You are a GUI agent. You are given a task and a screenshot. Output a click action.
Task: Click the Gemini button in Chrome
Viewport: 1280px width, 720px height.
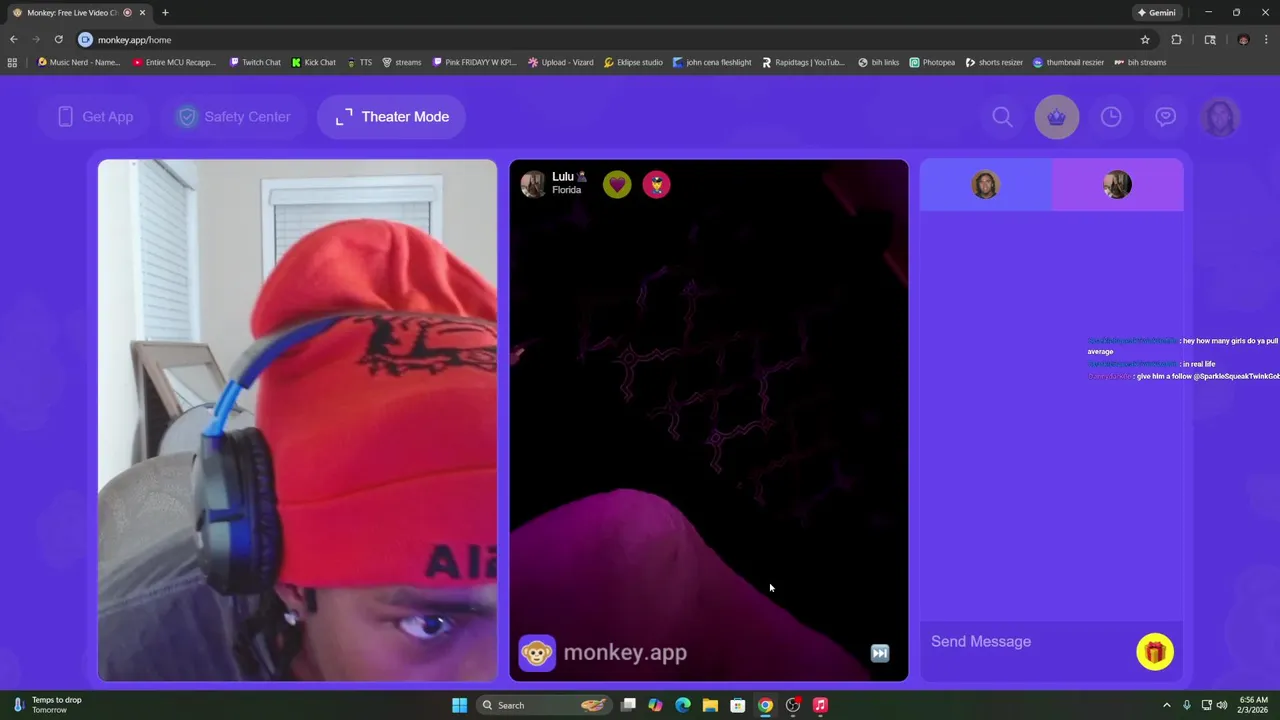click(x=1156, y=13)
